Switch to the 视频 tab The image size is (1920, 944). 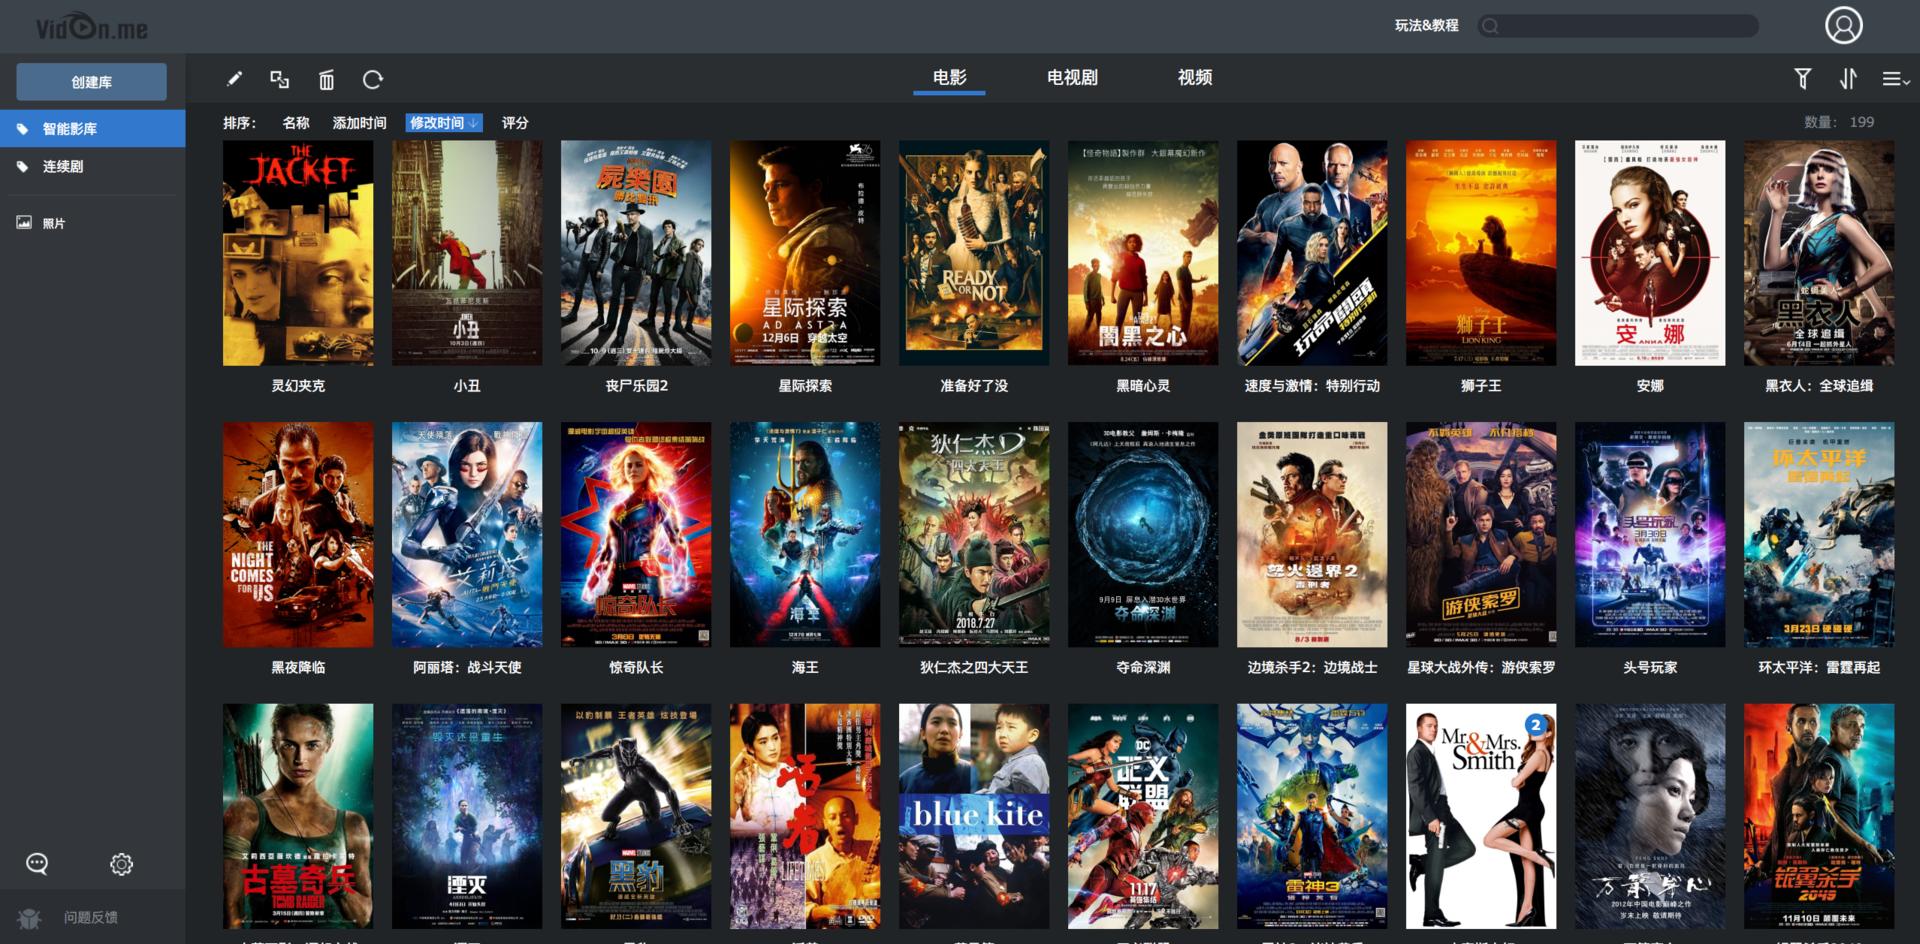(1195, 78)
